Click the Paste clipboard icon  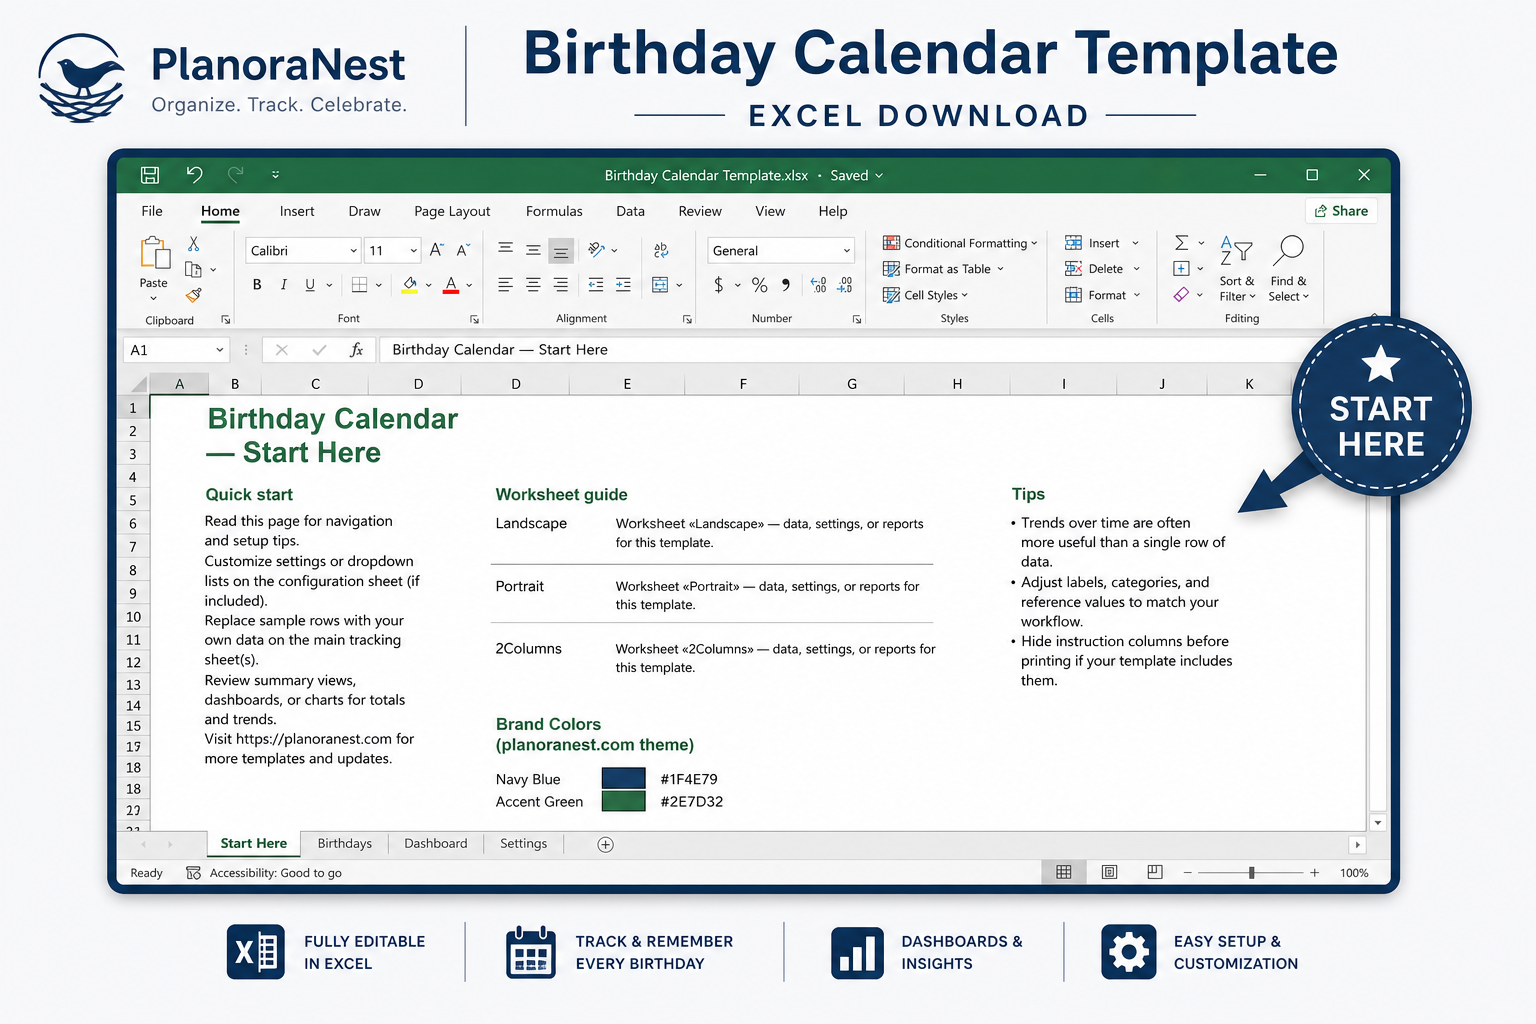pyautogui.click(x=154, y=254)
